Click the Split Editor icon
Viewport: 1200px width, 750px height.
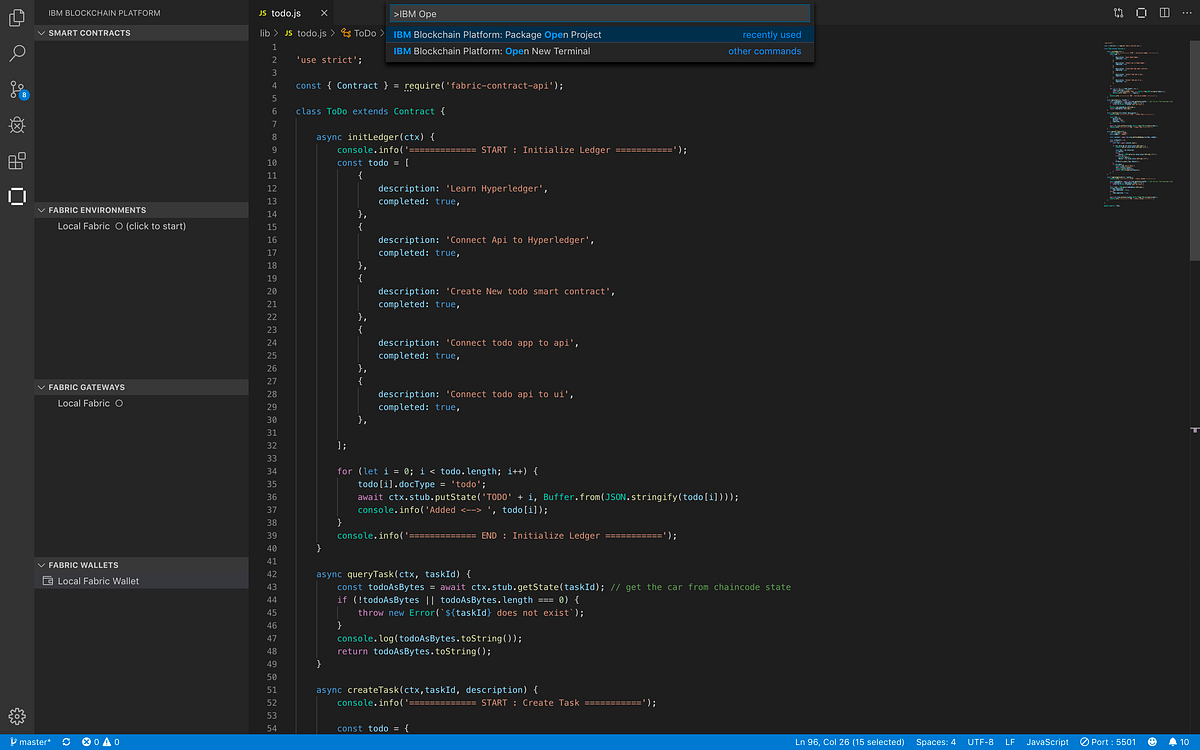[1165, 12]
